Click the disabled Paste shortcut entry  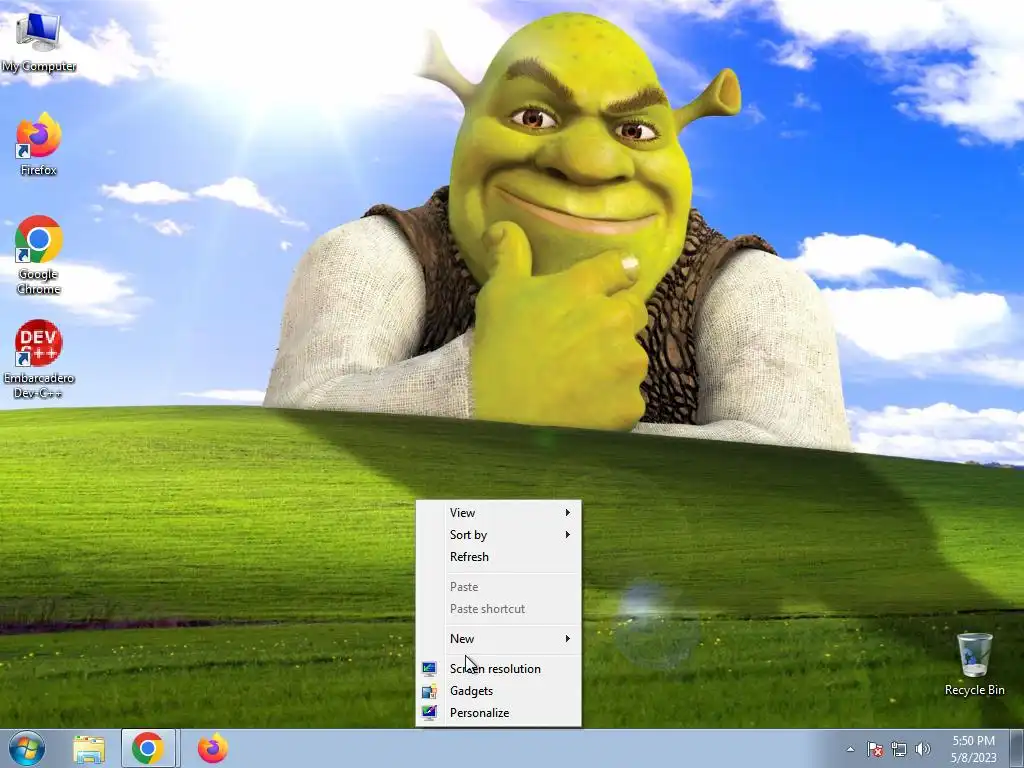click(498, 609)
